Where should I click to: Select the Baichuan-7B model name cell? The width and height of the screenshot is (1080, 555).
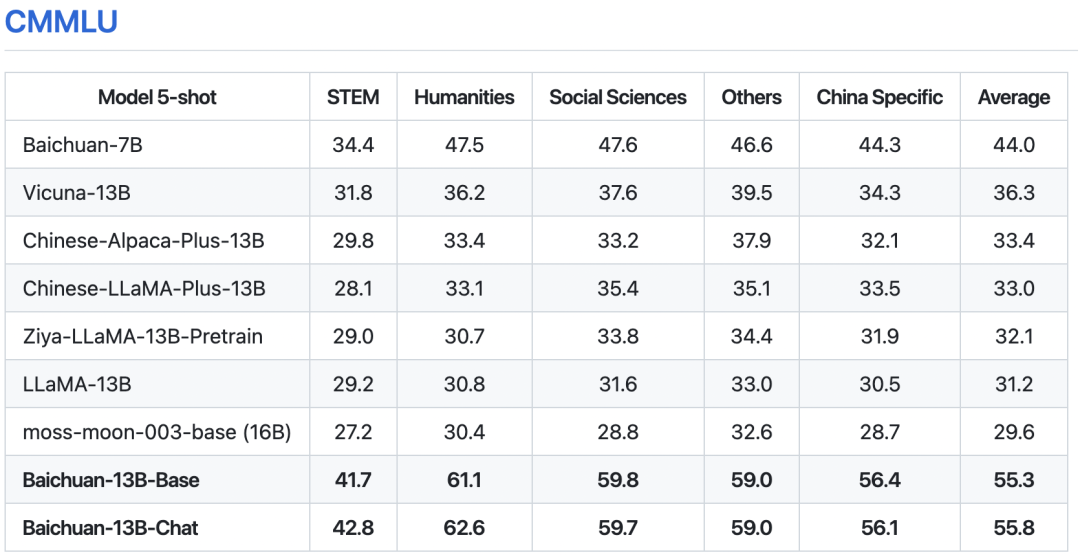[x=83, y=145]
